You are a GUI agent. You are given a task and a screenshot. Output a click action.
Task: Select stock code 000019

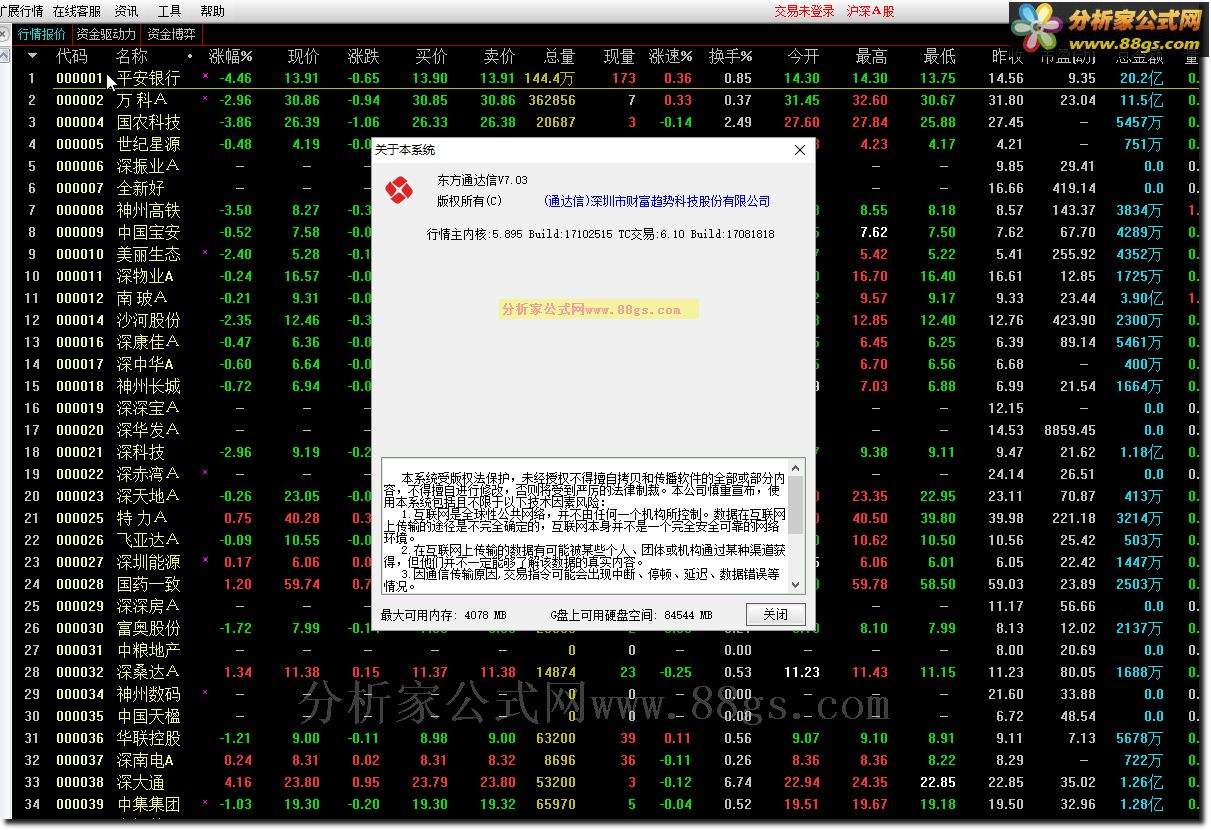80,408
